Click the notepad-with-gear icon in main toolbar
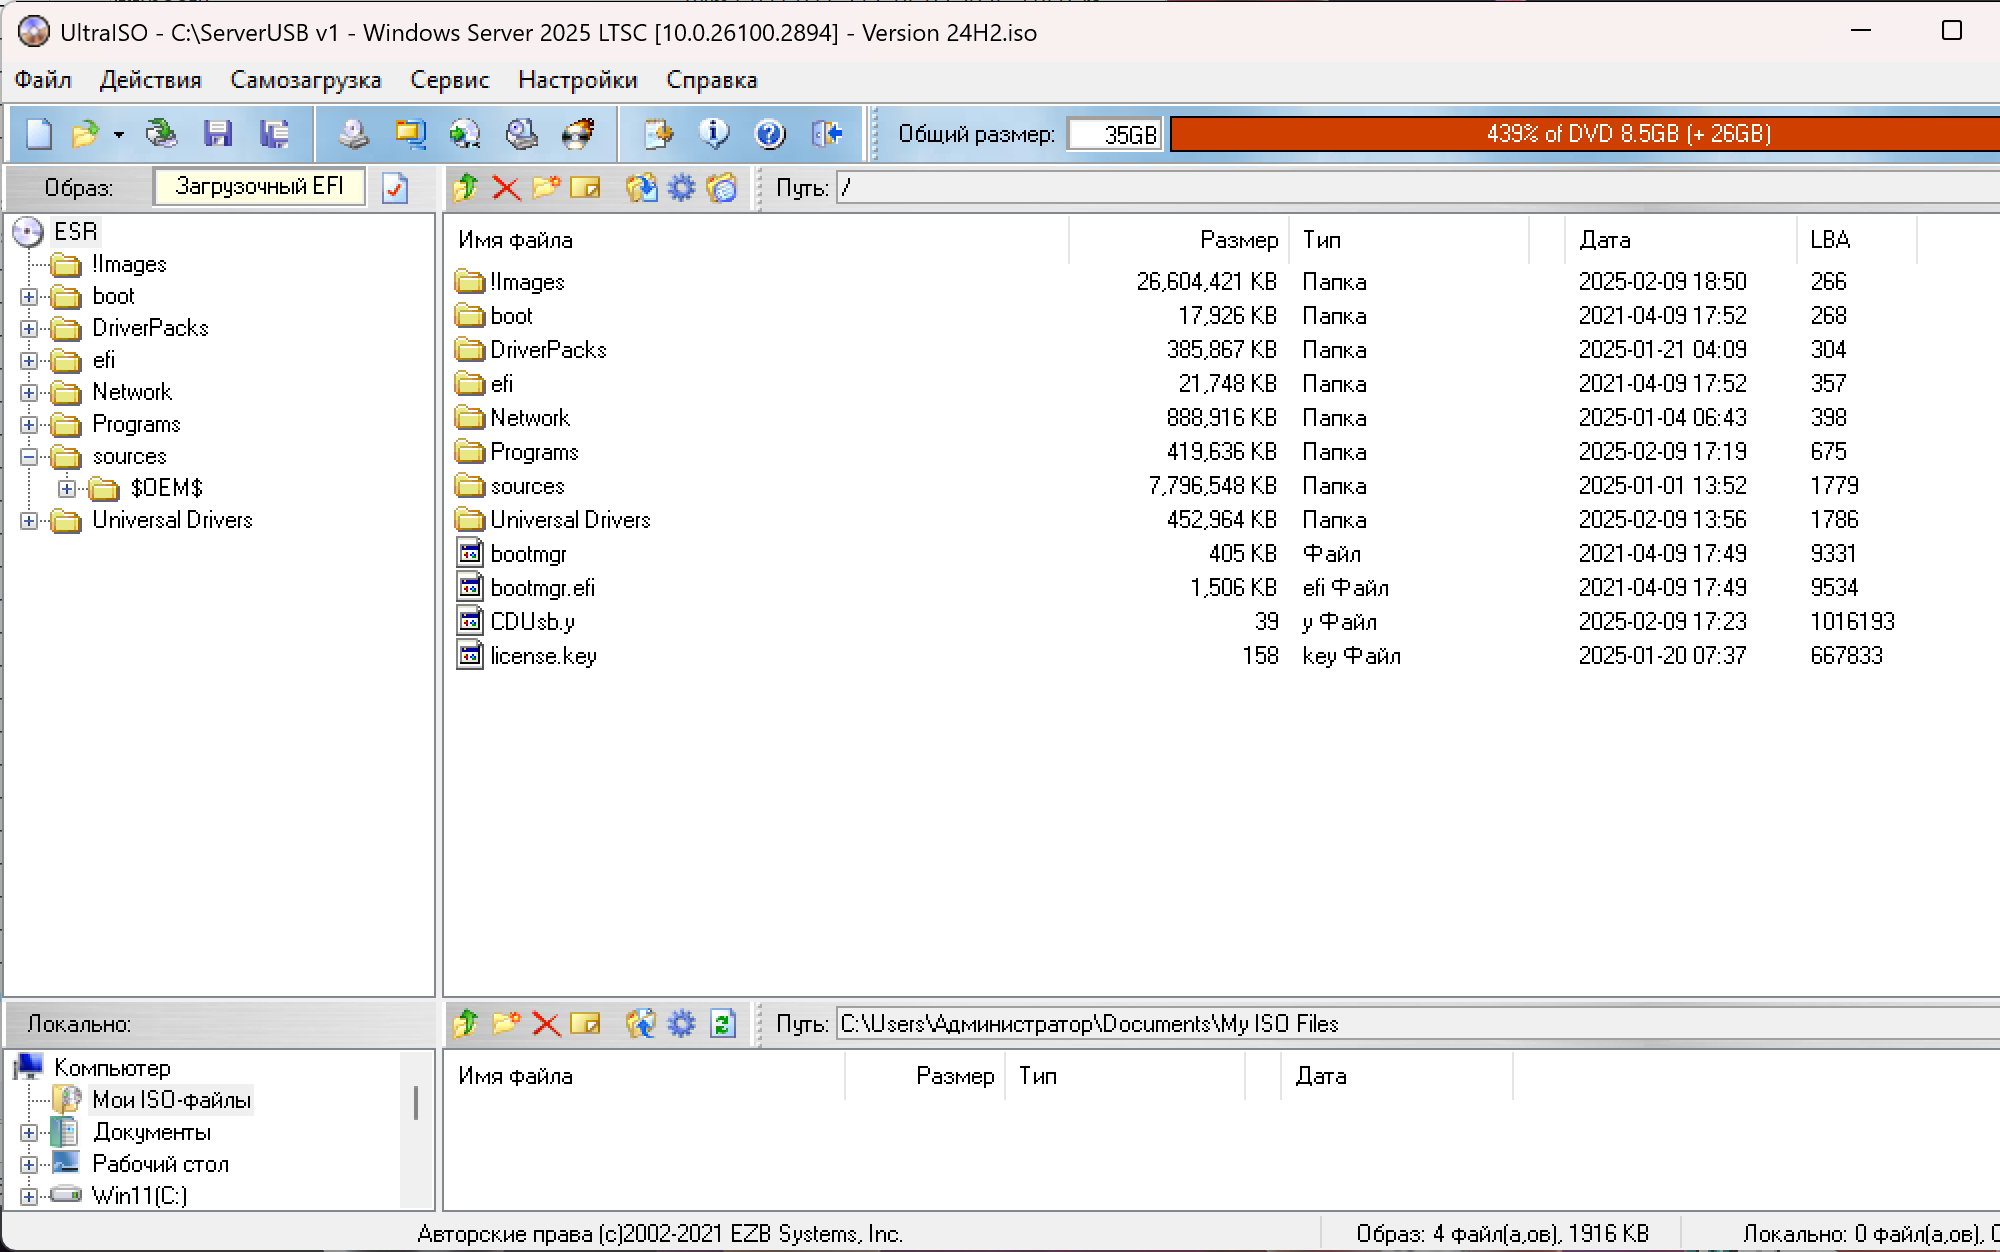Viewport: 2000px width, 1252px height. [658, 134]
